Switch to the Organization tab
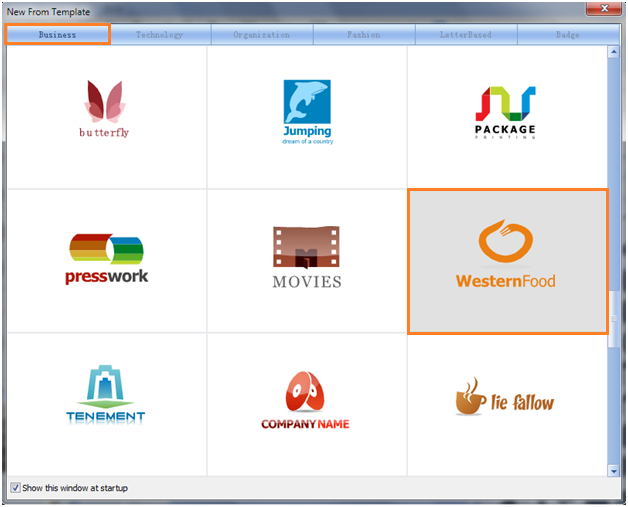628x507 pixels. click(x=262, y=35)
